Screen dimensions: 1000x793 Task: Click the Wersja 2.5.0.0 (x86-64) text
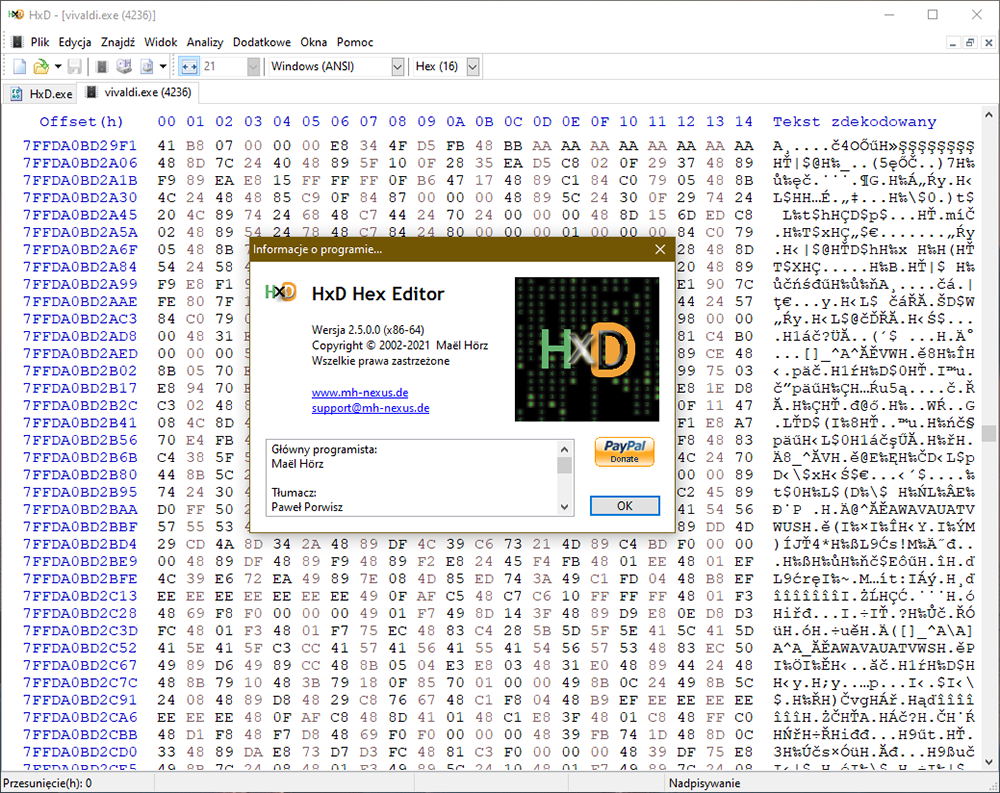point(368,330)
